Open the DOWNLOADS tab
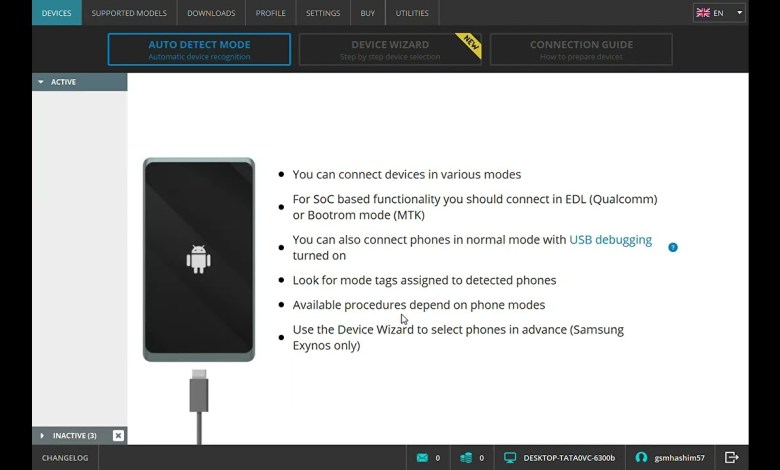Viewport: 780px width, 470px height. [x=211, y=13]
